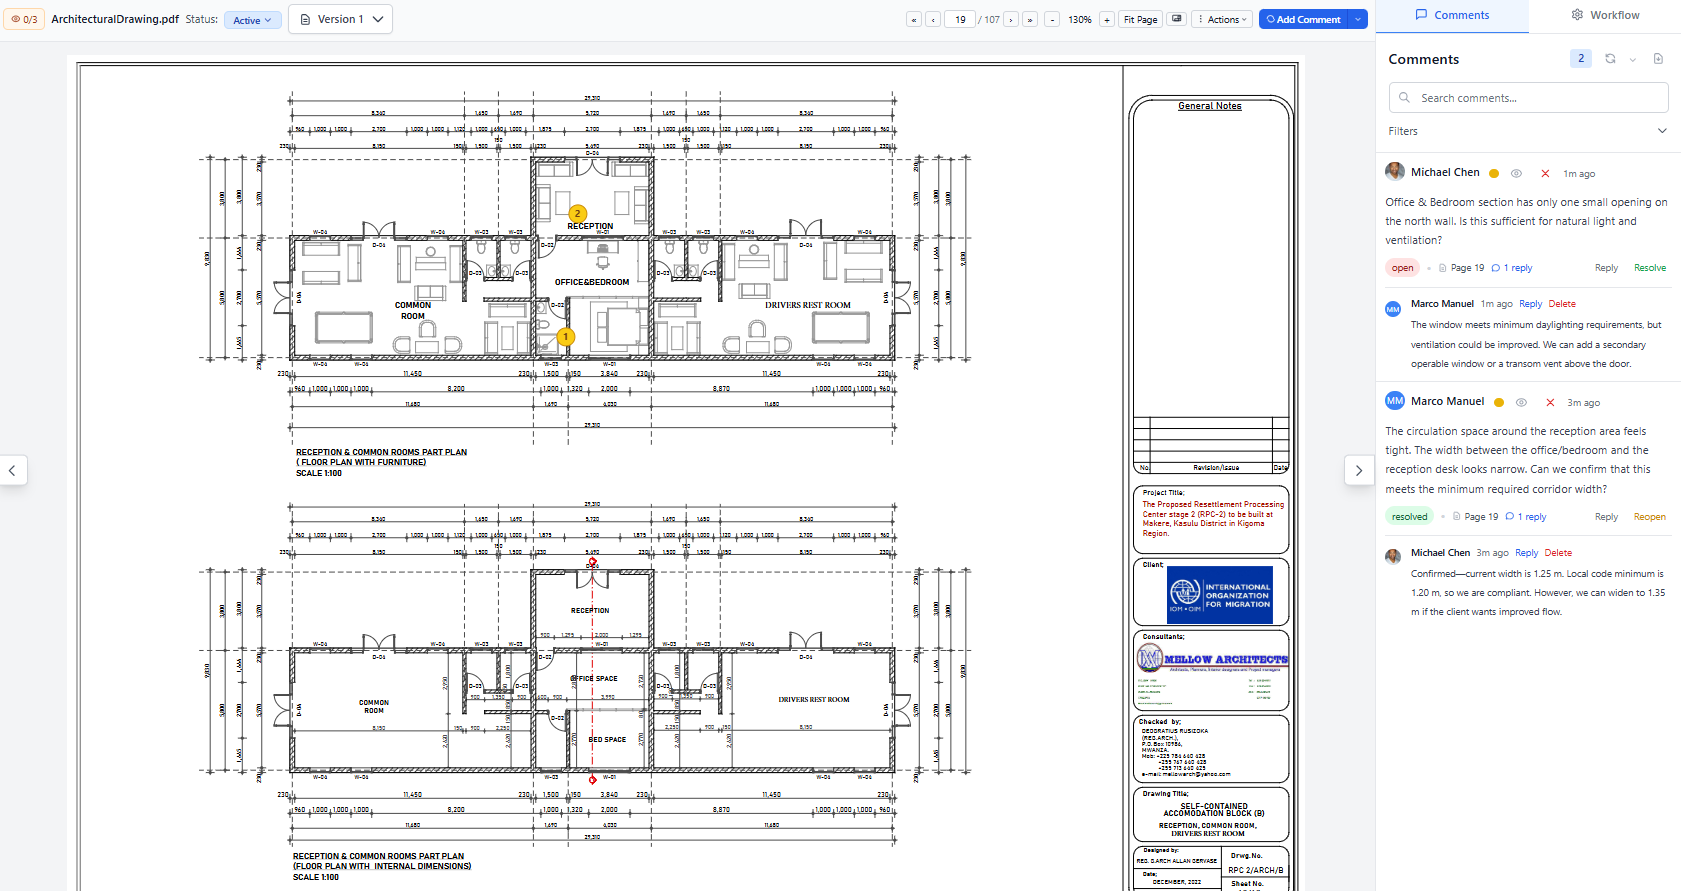Open comment marker 1 on the drawing
The image size is (1681, 891).
[x=566, y=337]
